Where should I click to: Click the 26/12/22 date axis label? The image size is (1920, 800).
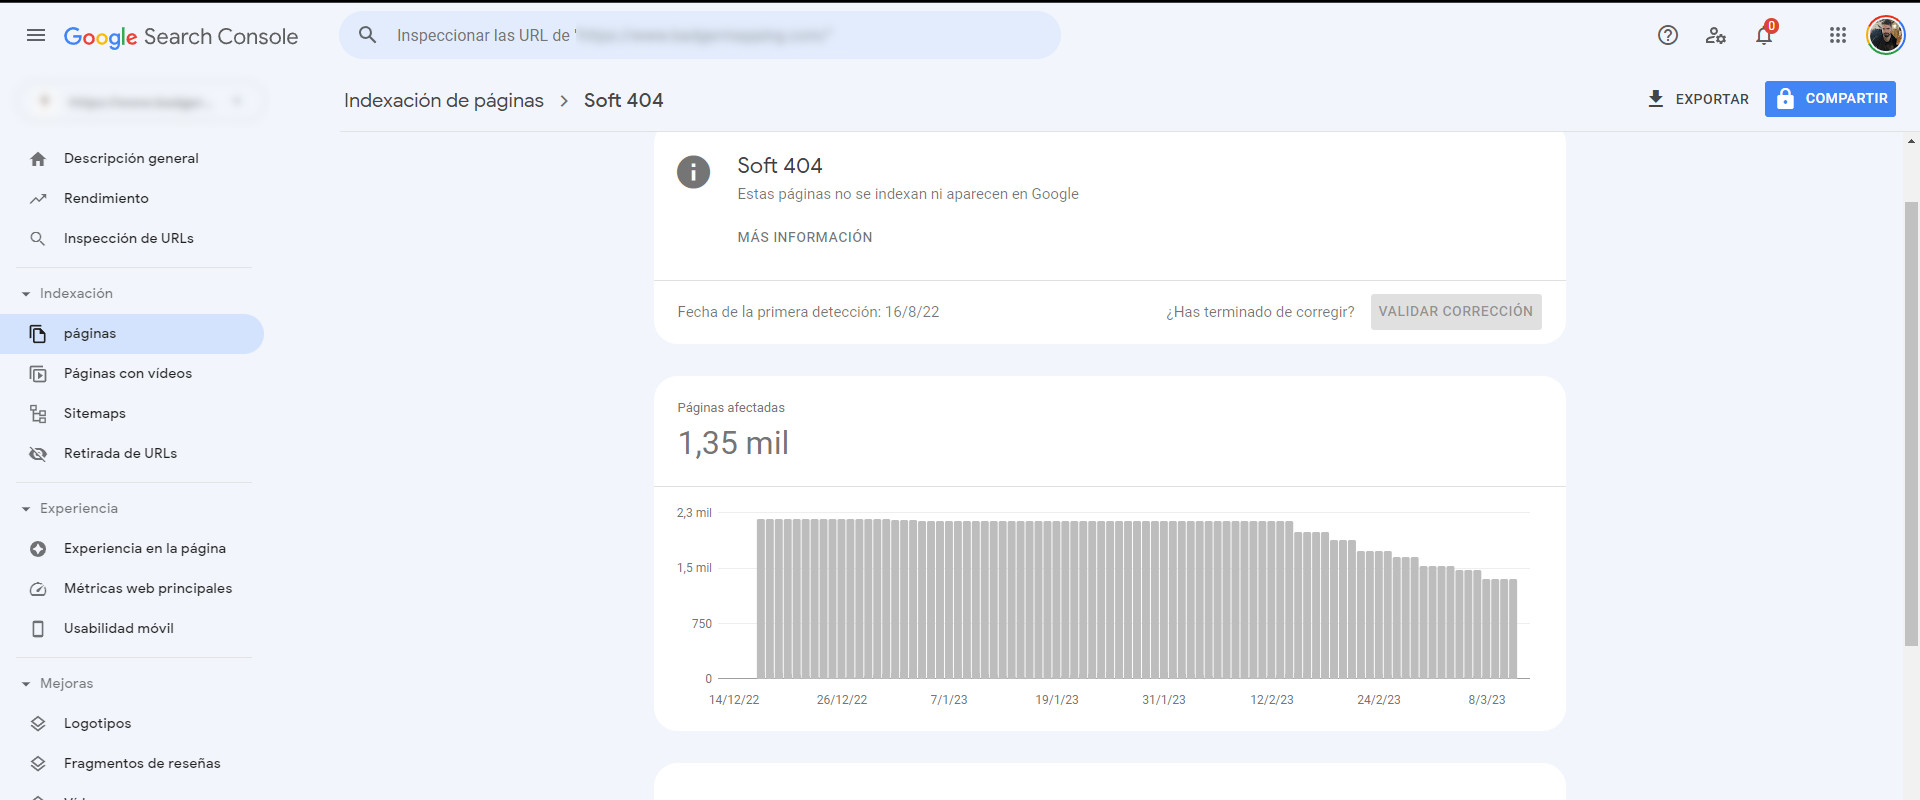[842, 700]
